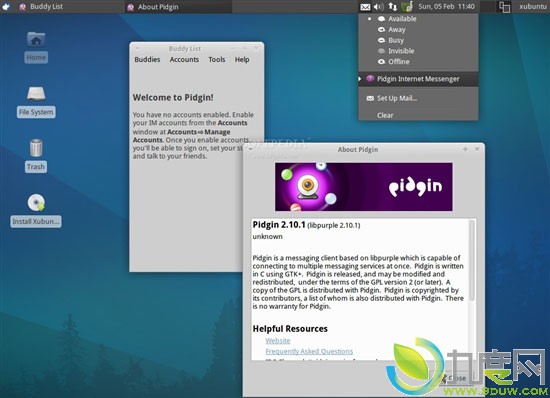Open the applications menu mouse icon

pos(6,7)
